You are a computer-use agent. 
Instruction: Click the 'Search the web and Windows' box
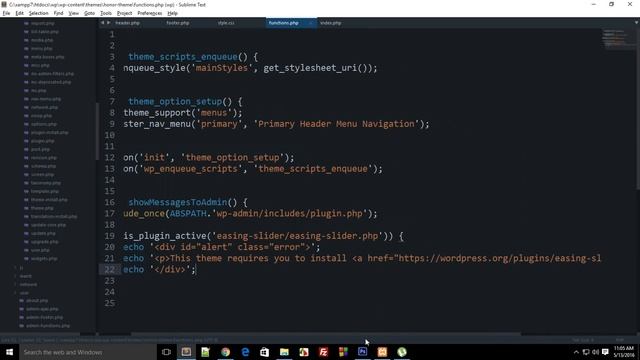(x=88, y=352)
